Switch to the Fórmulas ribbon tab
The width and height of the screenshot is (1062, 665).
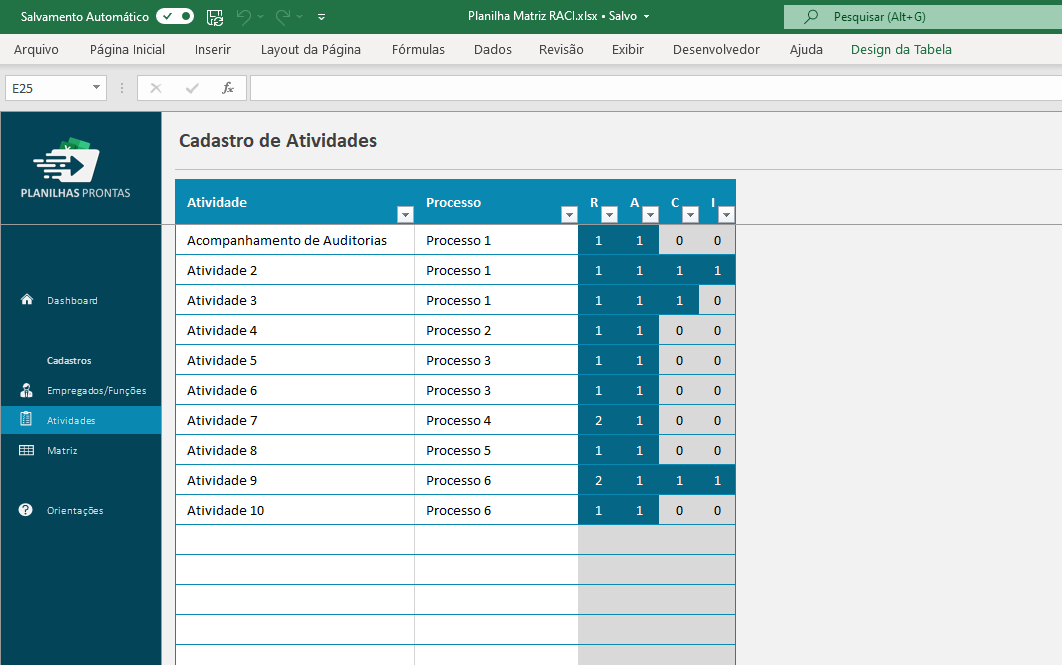tap(418, 49)
